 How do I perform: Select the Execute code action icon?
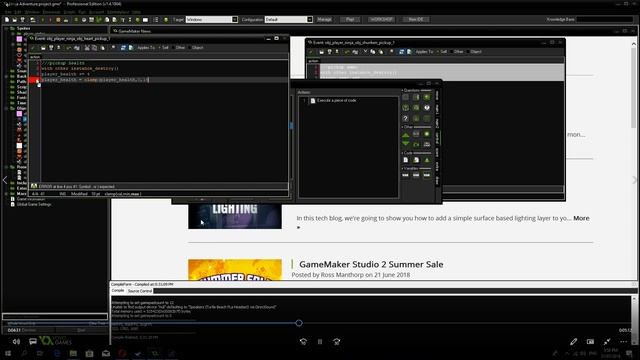pyautogui.click(x=405, y=160)
